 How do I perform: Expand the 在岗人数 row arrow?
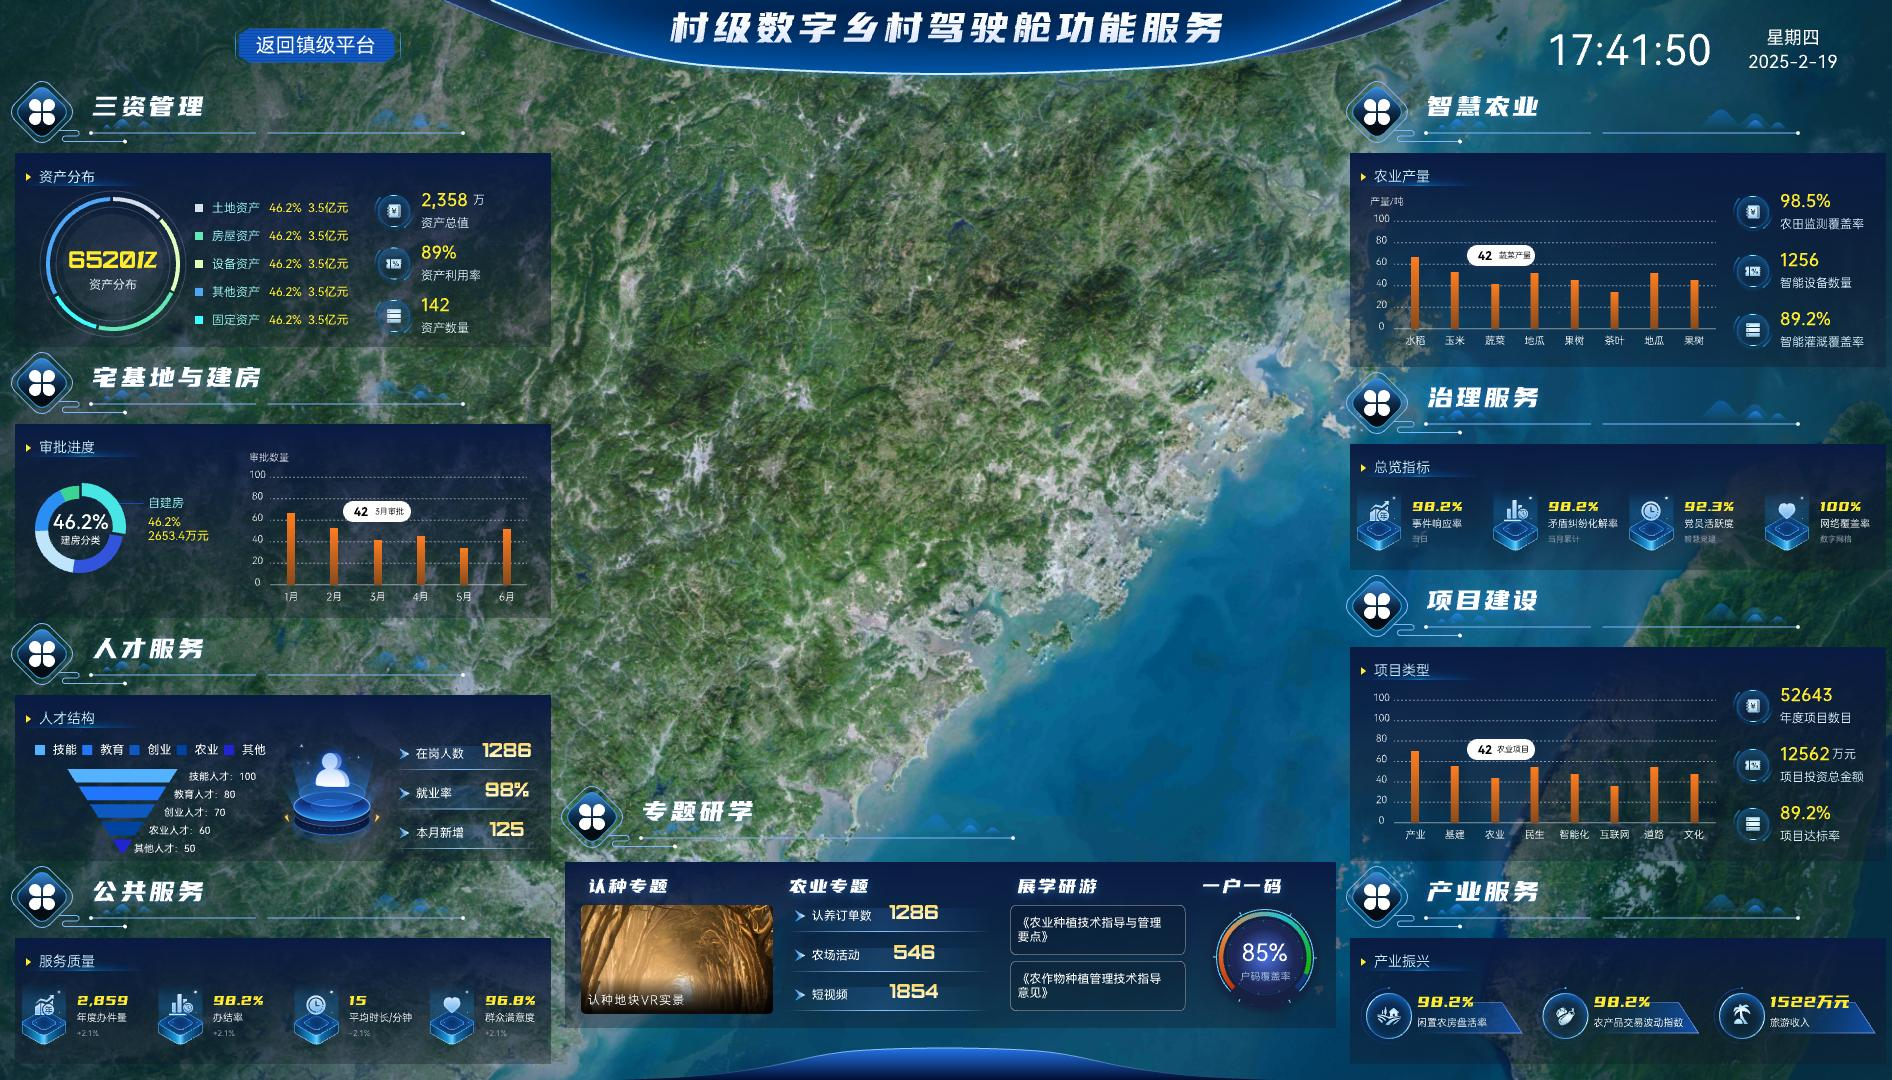click(x=405, y=753)
